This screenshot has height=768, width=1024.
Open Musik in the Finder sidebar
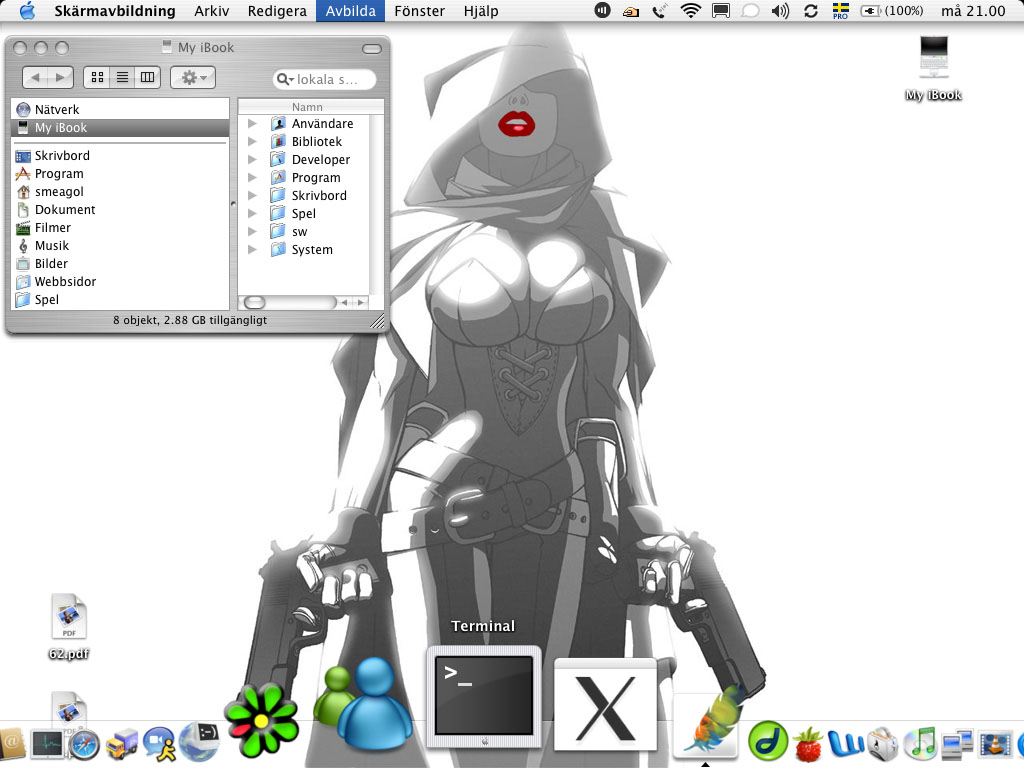coord(120,246)
